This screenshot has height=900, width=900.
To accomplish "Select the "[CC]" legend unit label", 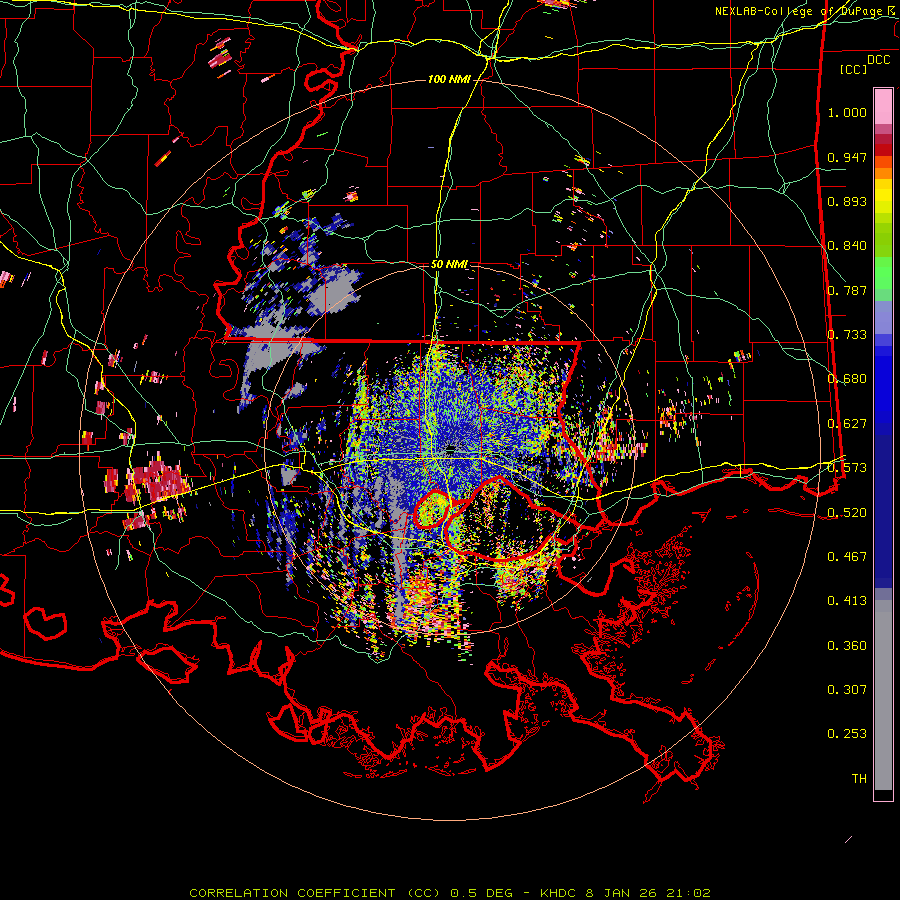I will 854,69.
